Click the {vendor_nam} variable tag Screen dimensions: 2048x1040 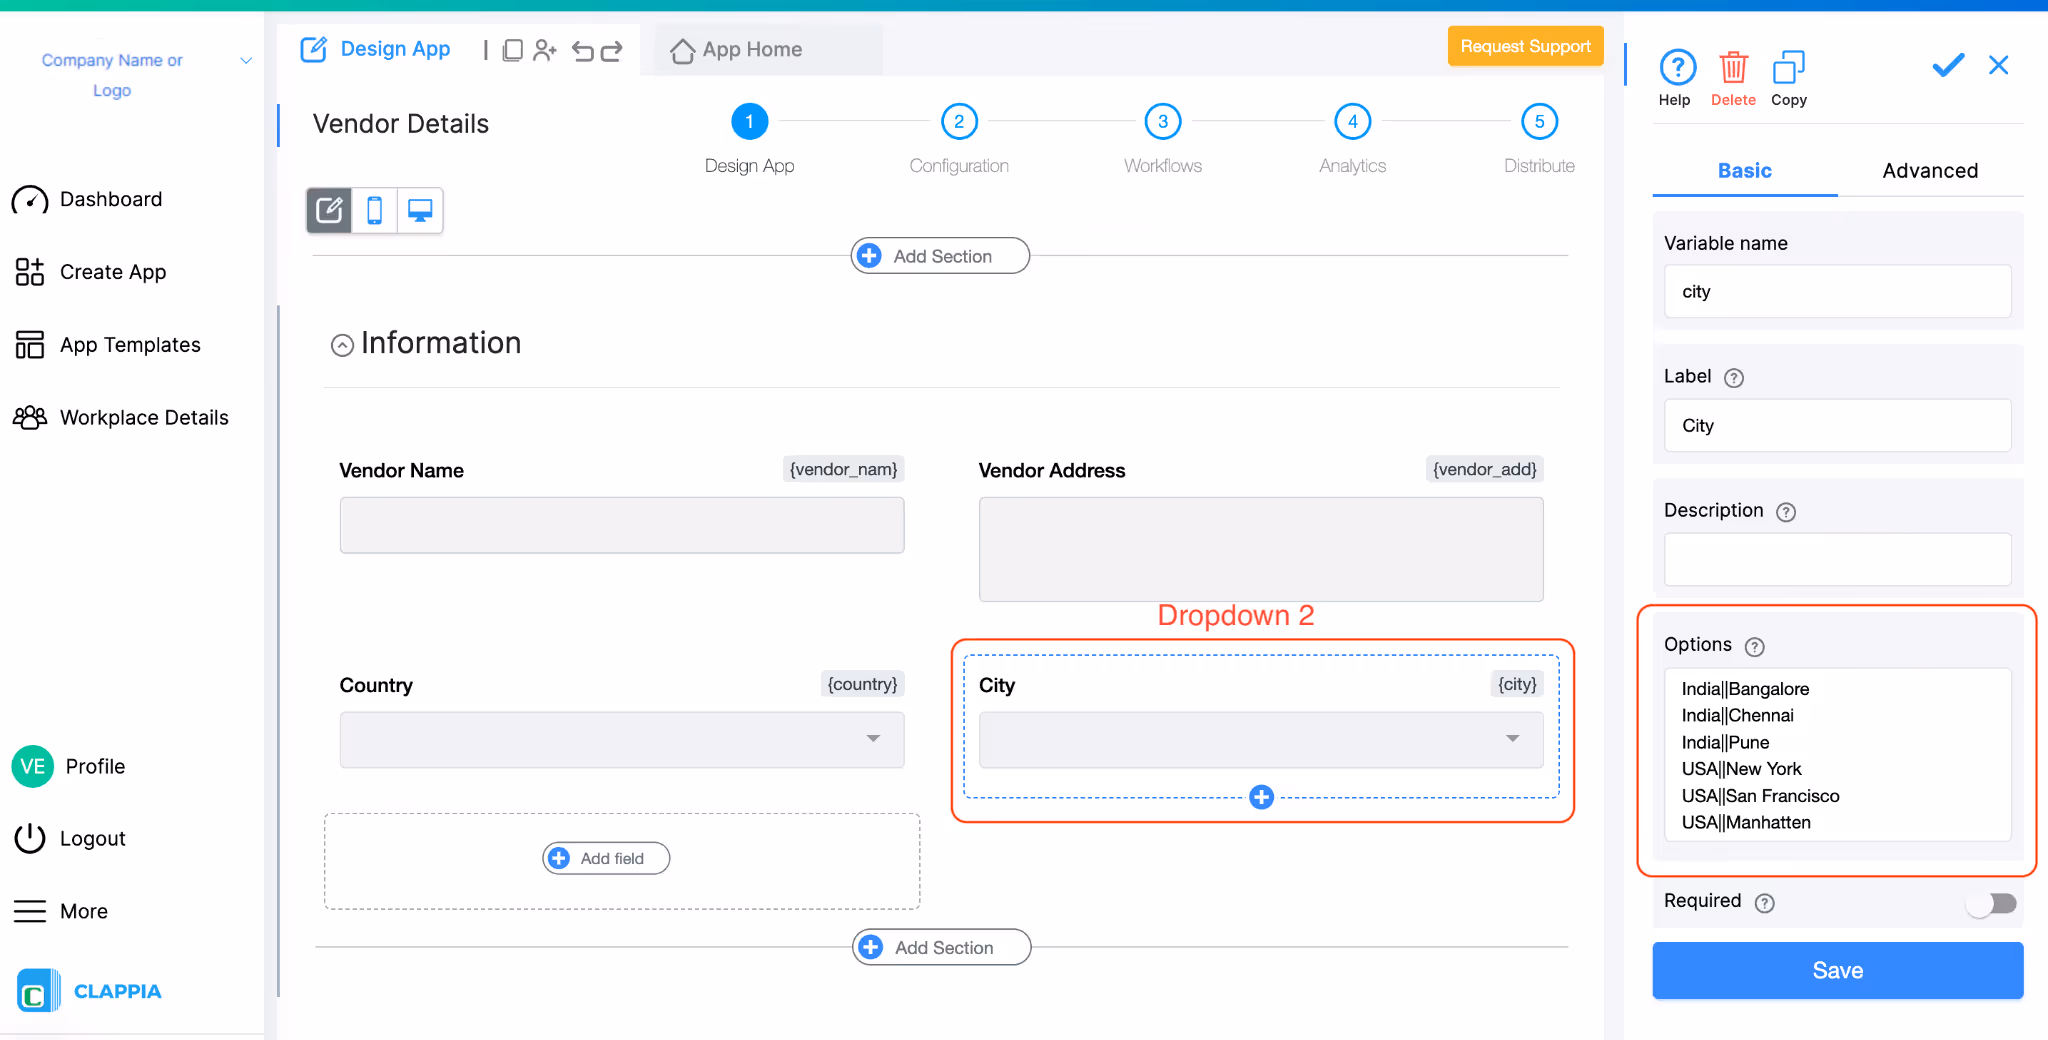[x=843, y=469]
